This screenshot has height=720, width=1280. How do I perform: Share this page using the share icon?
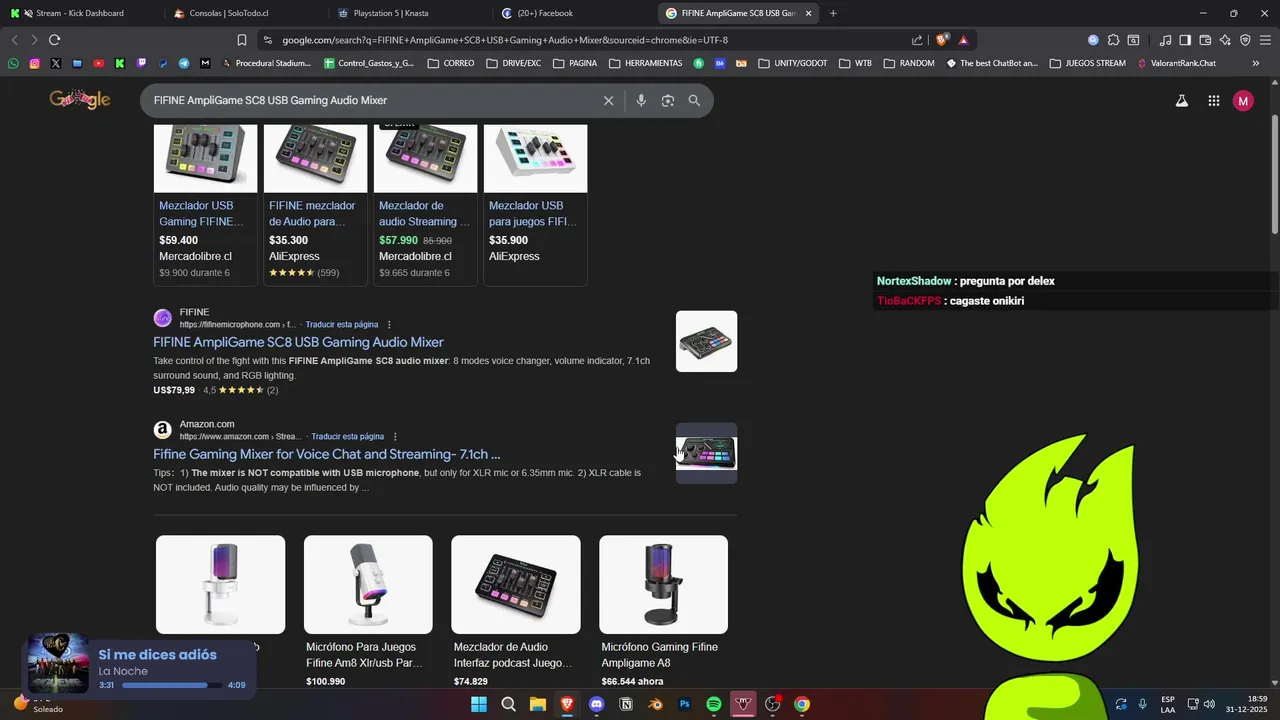pos(917,40)
